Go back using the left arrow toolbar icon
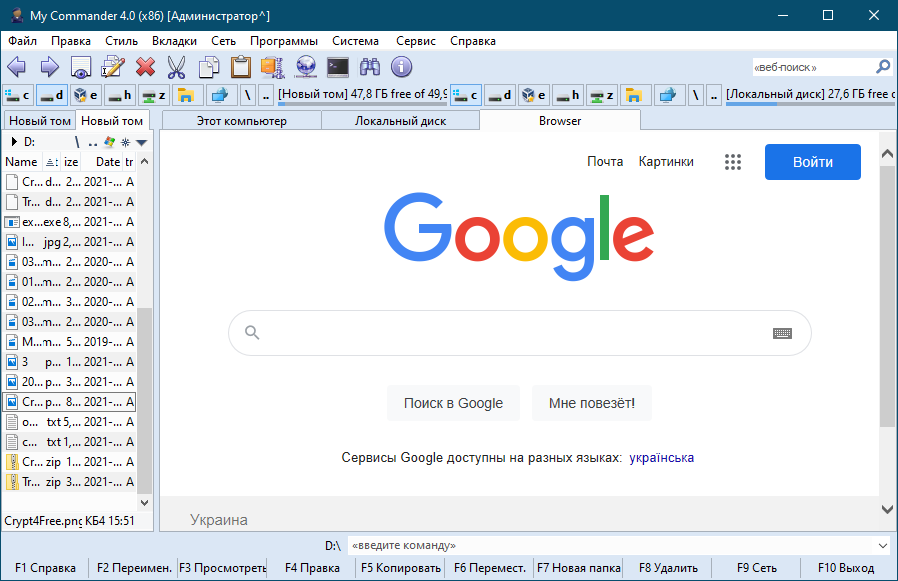 [17, 67]
